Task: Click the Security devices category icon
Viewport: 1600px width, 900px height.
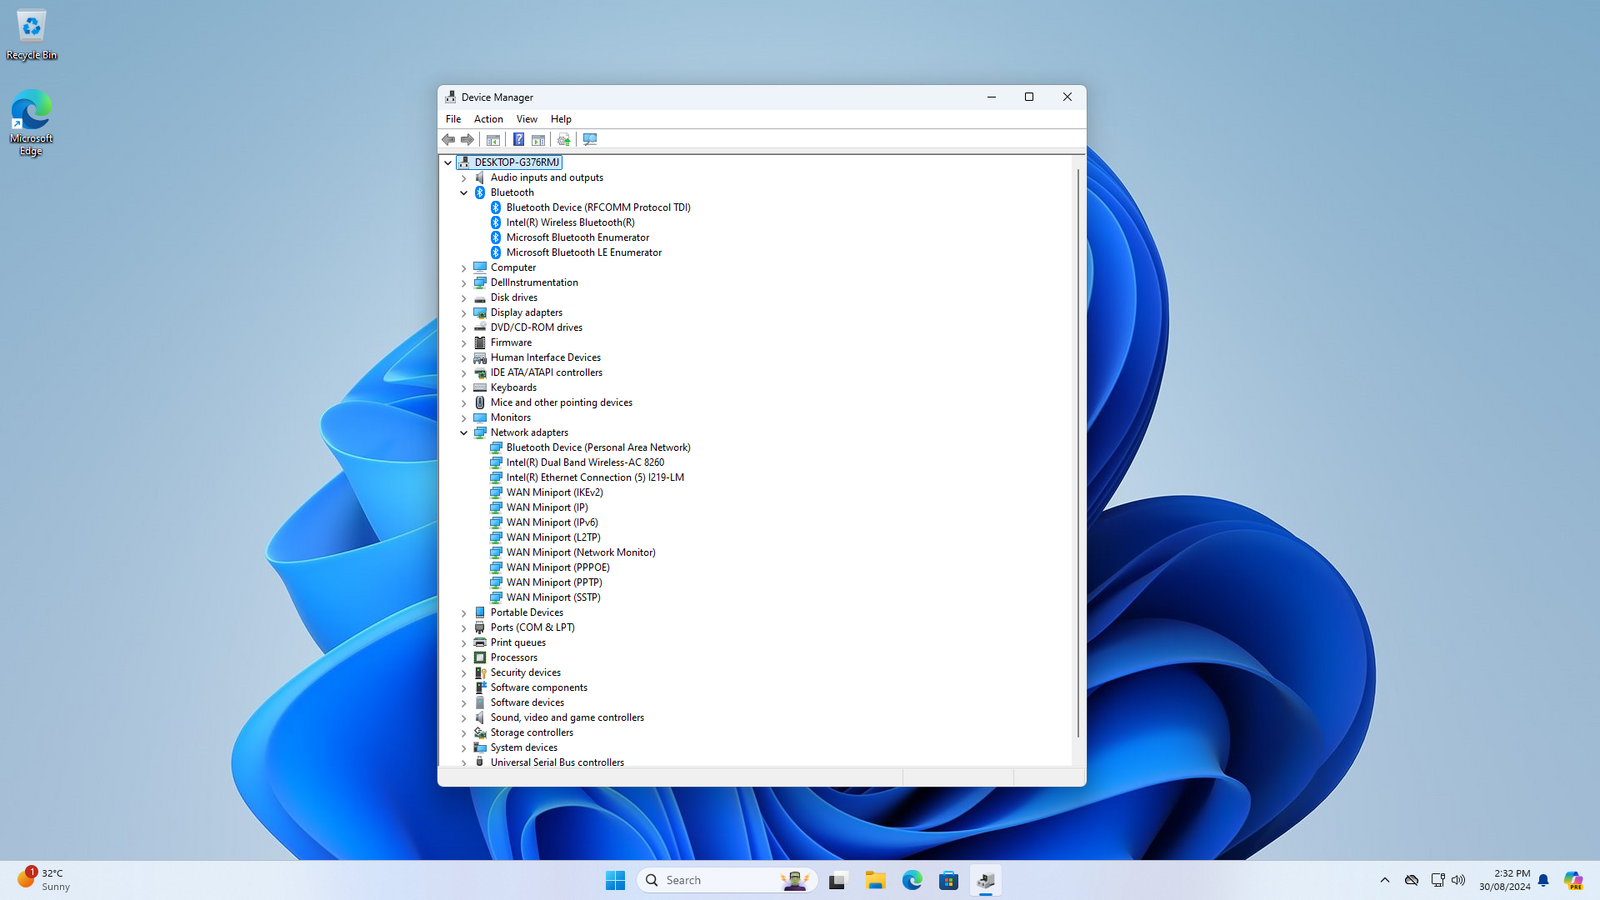Action: 480,672
